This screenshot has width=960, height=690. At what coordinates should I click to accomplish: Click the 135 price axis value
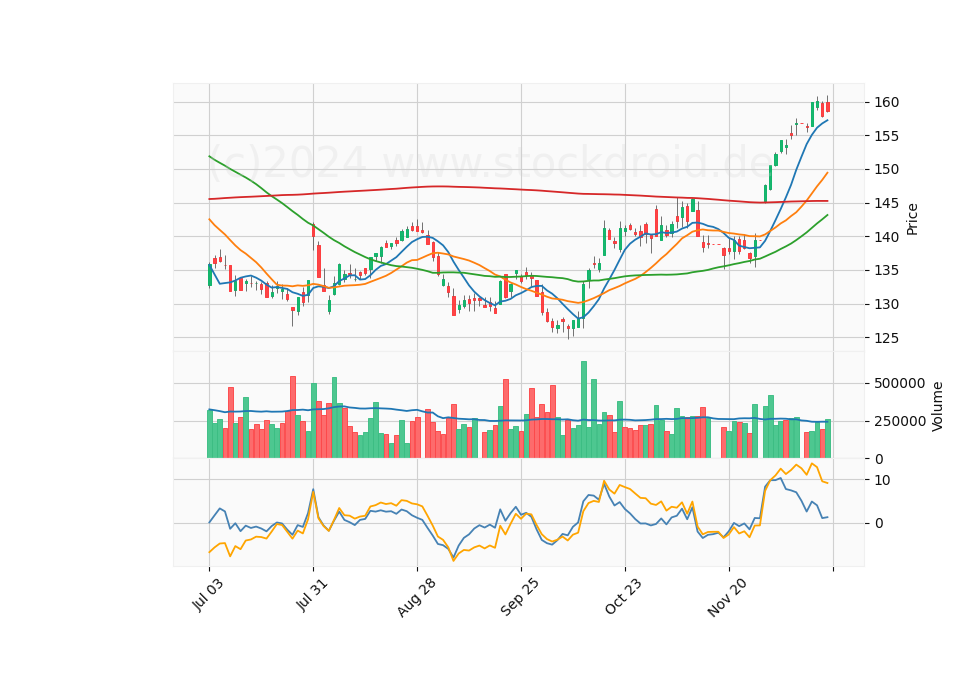click(x=886, y=271)
